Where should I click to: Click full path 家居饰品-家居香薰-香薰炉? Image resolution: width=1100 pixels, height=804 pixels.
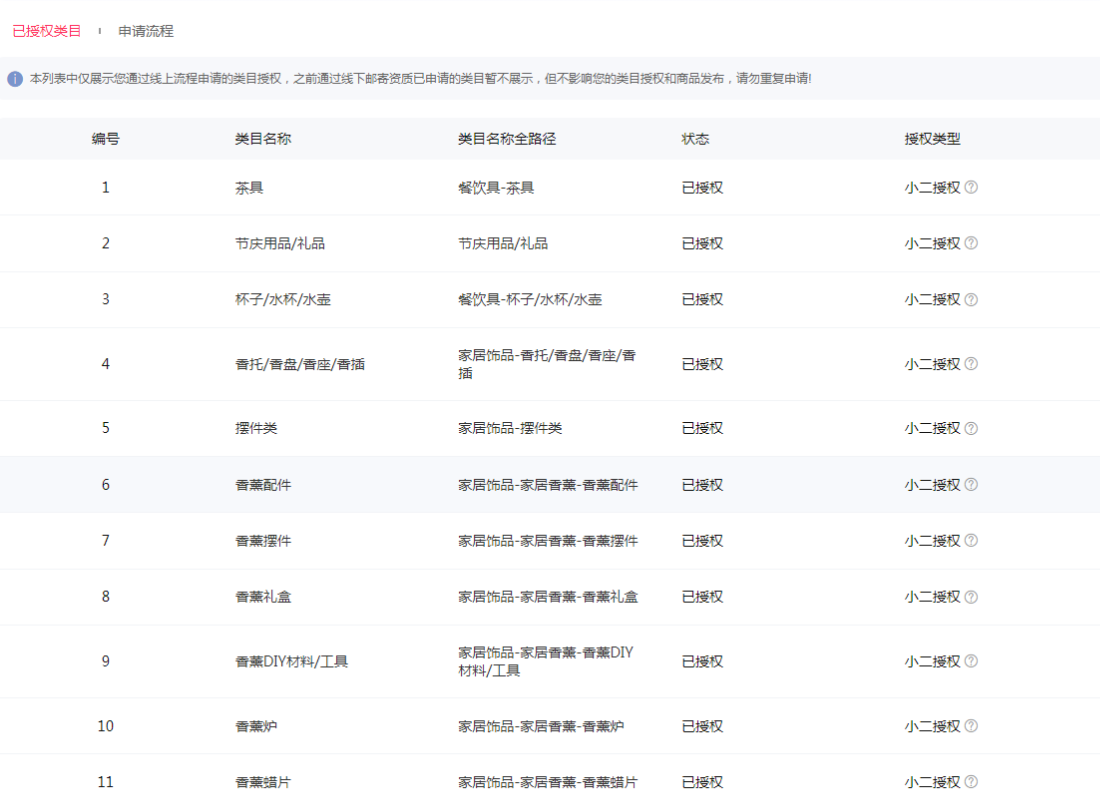[x=541, y=726]
